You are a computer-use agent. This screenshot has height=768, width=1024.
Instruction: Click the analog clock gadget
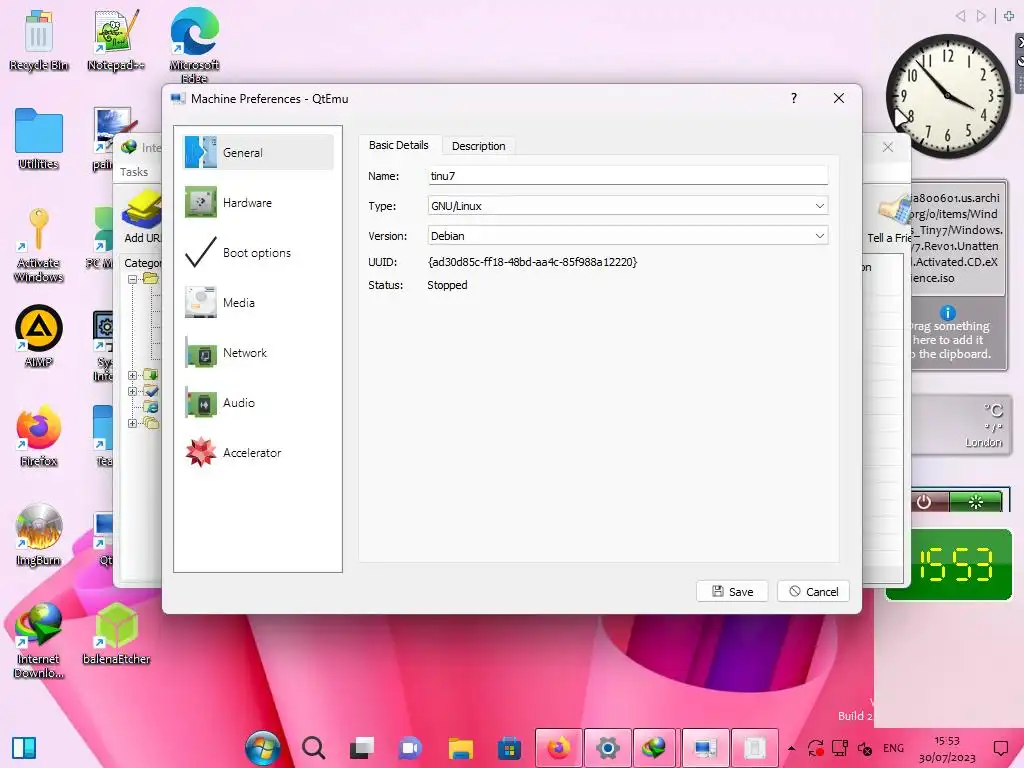tap(947, 95)
